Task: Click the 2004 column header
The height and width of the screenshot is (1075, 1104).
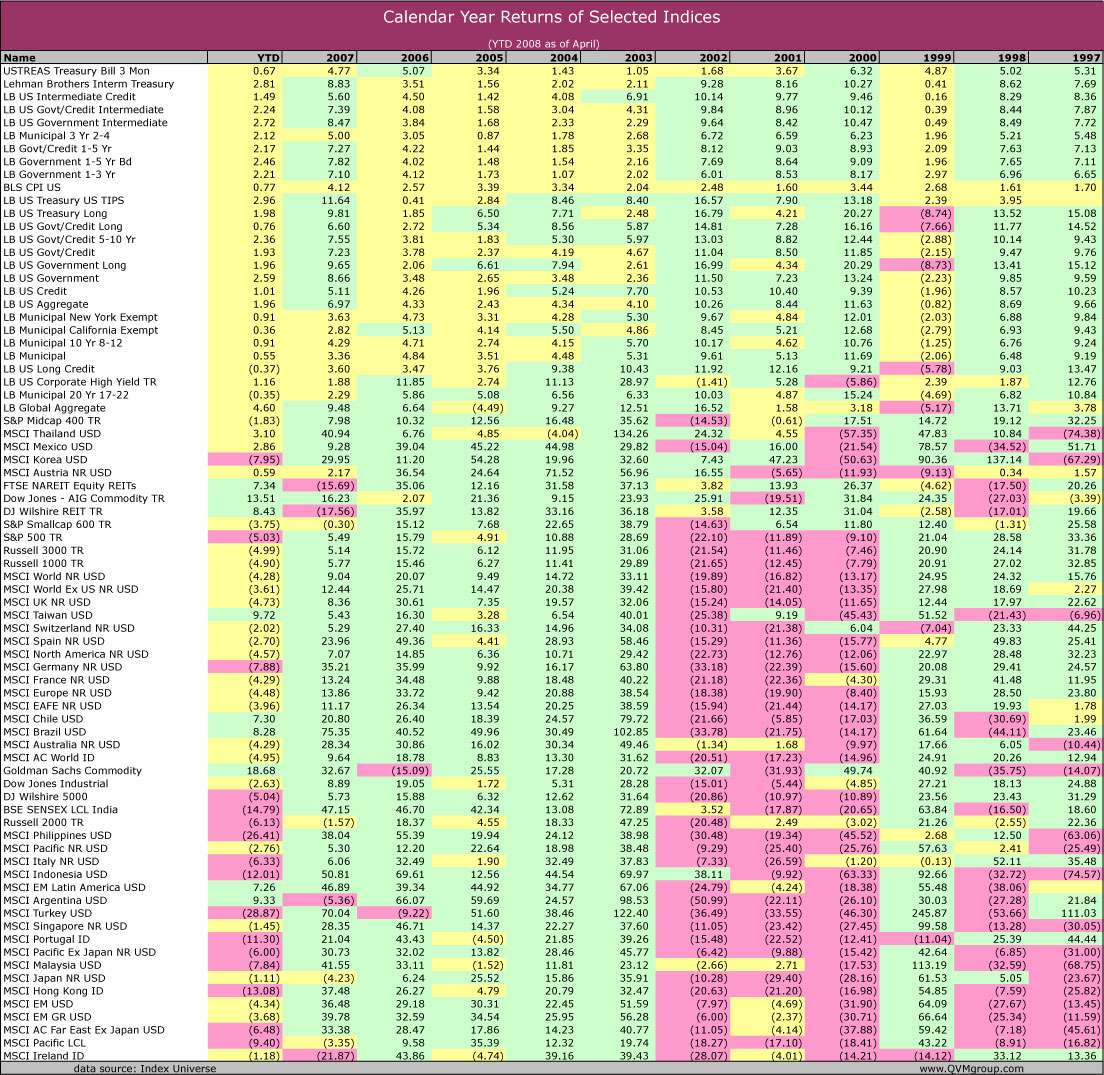Action: [x=543, y=58]
